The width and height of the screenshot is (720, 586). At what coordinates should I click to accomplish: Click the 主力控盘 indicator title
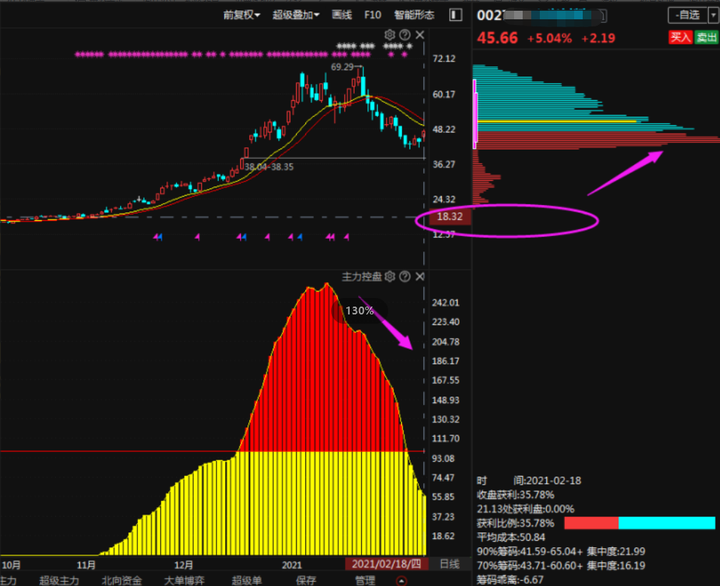point(362,276)
